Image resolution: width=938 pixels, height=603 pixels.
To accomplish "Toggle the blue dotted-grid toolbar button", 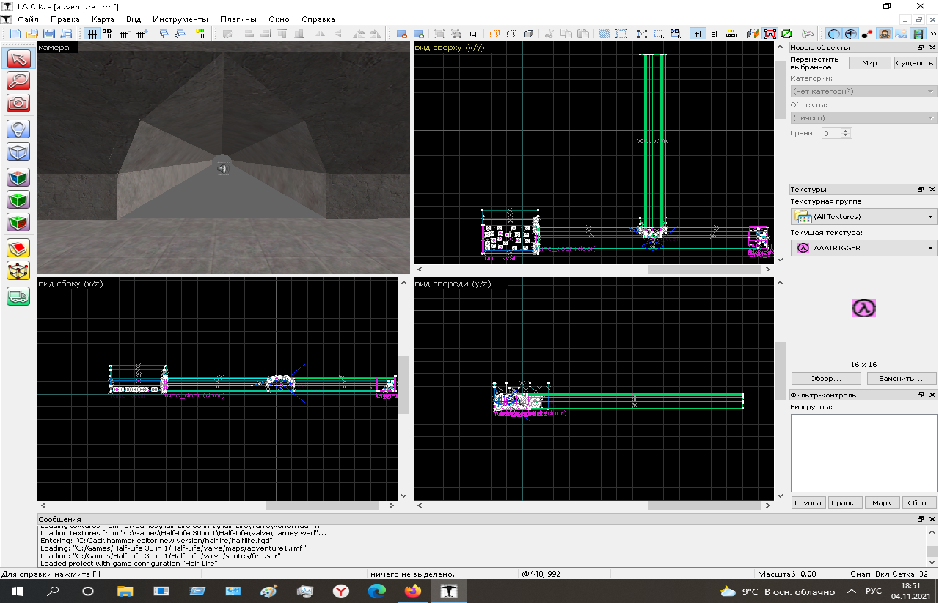I will click(605, 34).
